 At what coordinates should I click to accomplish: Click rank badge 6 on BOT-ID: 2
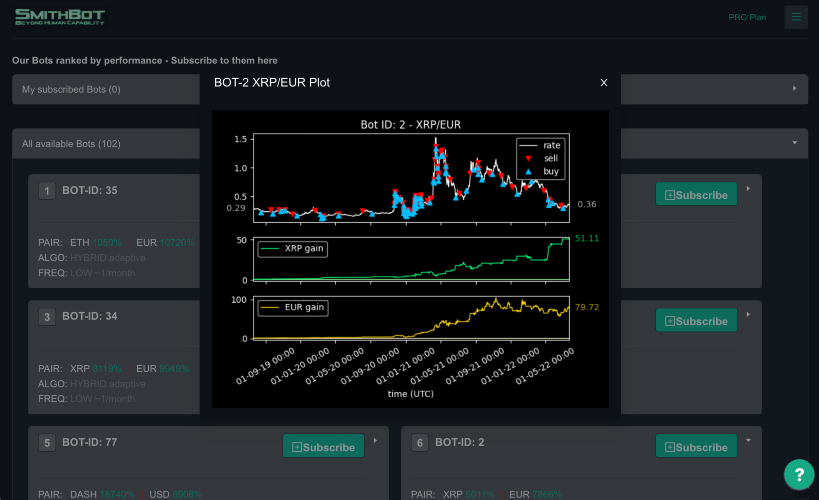click(420, 443)
